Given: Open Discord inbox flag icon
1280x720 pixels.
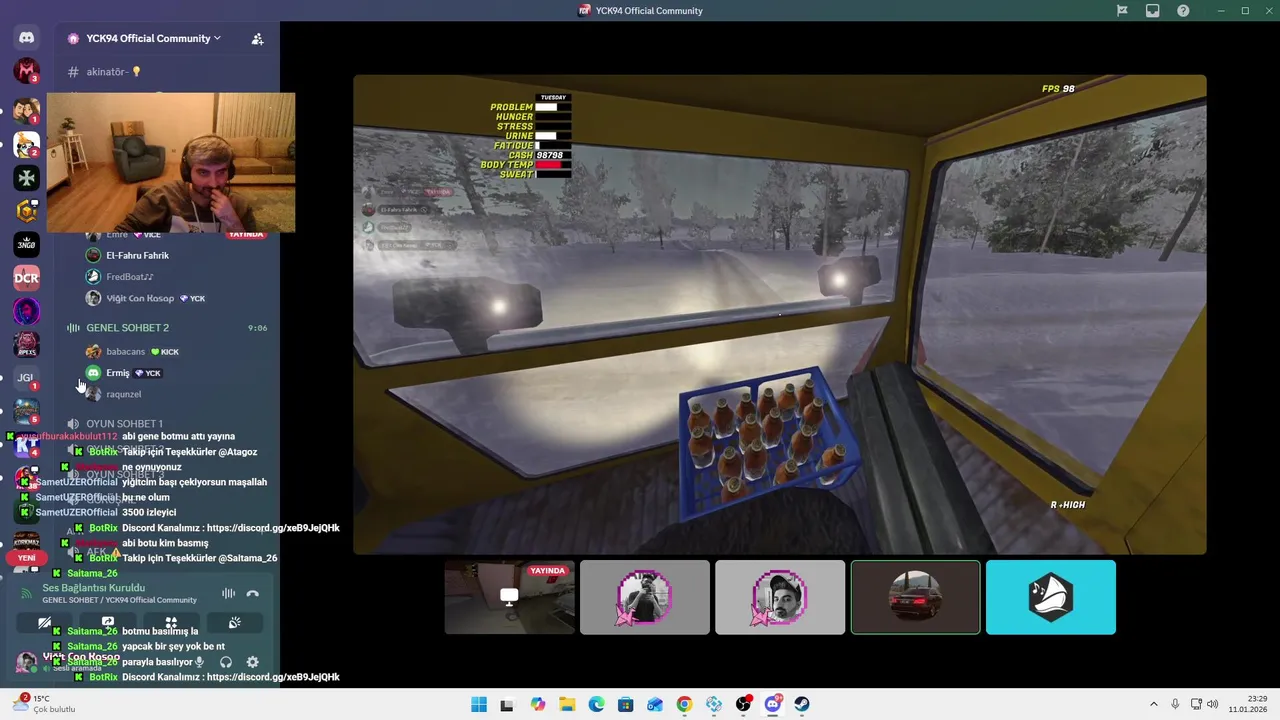Looking at the screenshot, I should pyautogui.click(x=1122, y=11).
